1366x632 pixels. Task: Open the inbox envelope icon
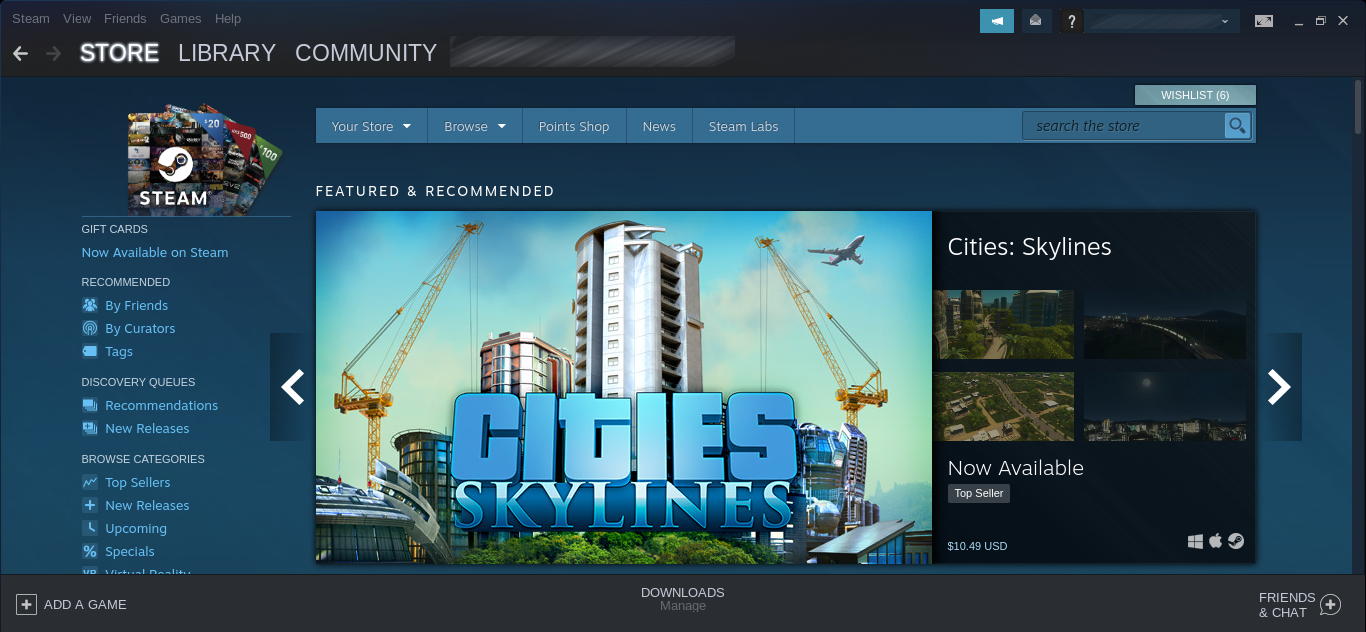tap(1035, 20)
